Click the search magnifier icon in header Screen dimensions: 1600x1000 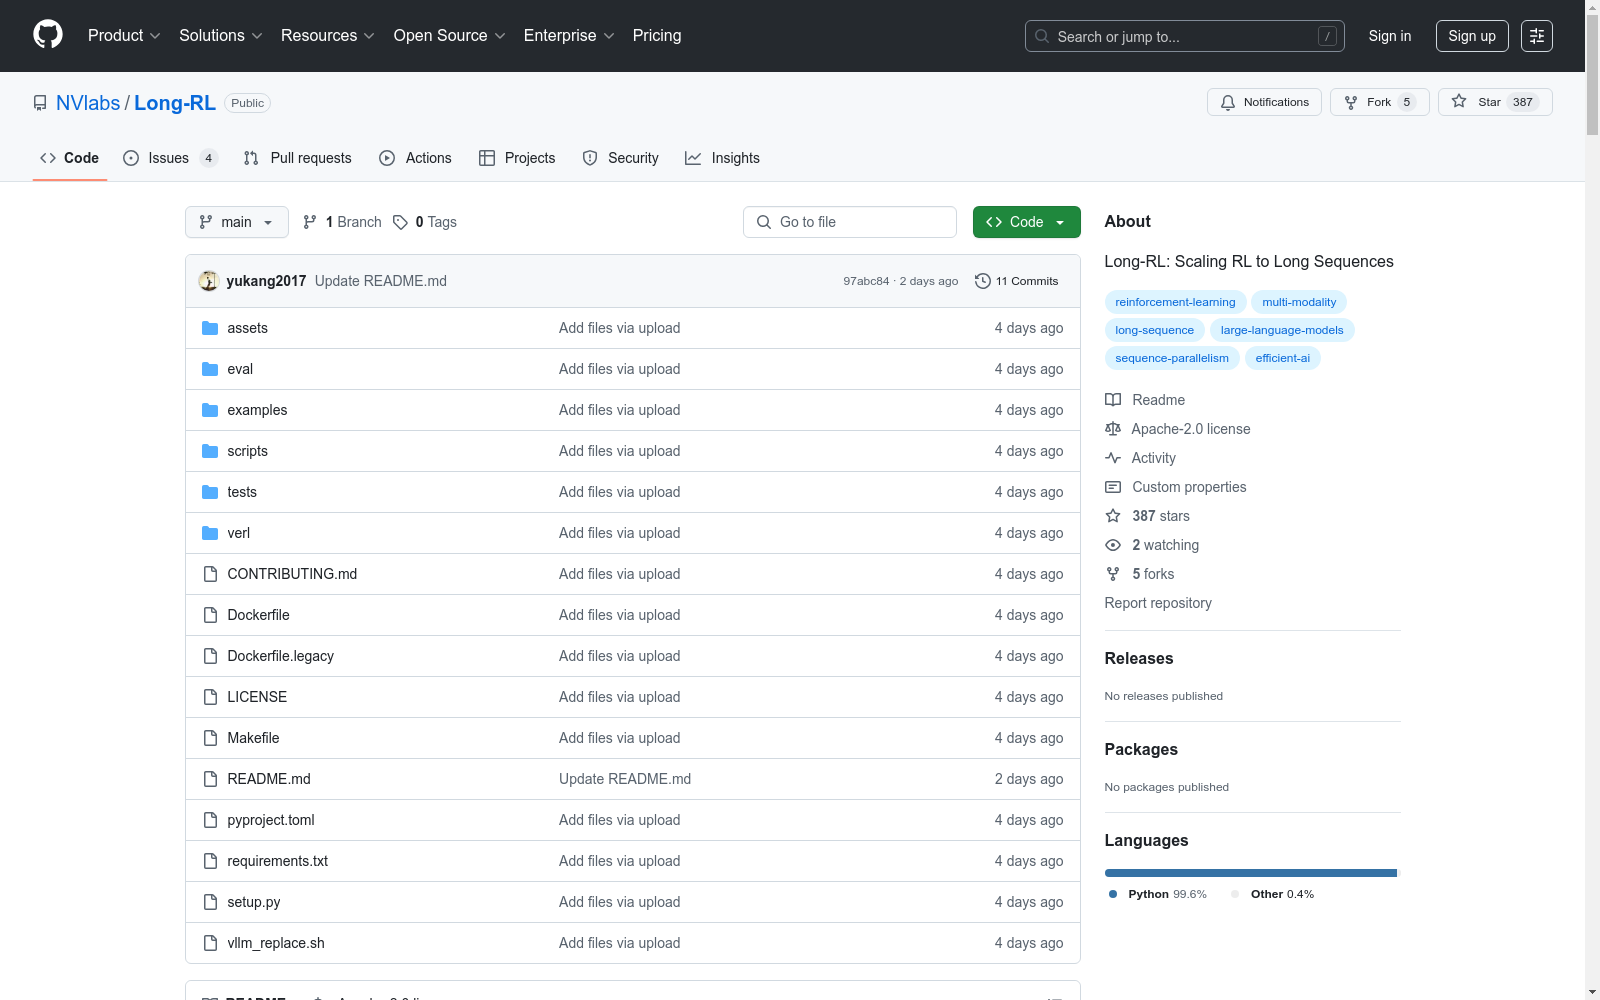pyautogui.click(x=1042, y=36)
